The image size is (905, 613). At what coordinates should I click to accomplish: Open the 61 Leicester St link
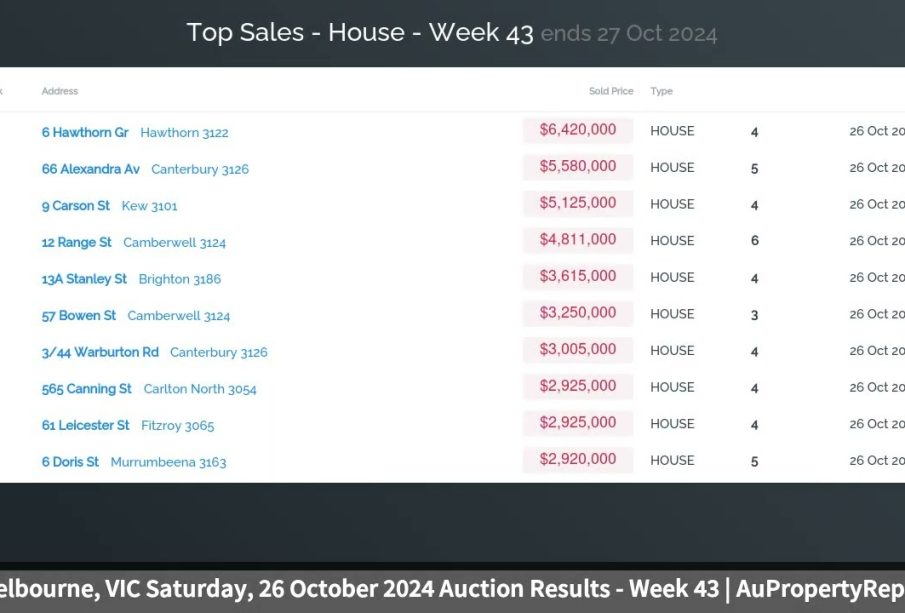pyautogui.click(x=86, y=425)
